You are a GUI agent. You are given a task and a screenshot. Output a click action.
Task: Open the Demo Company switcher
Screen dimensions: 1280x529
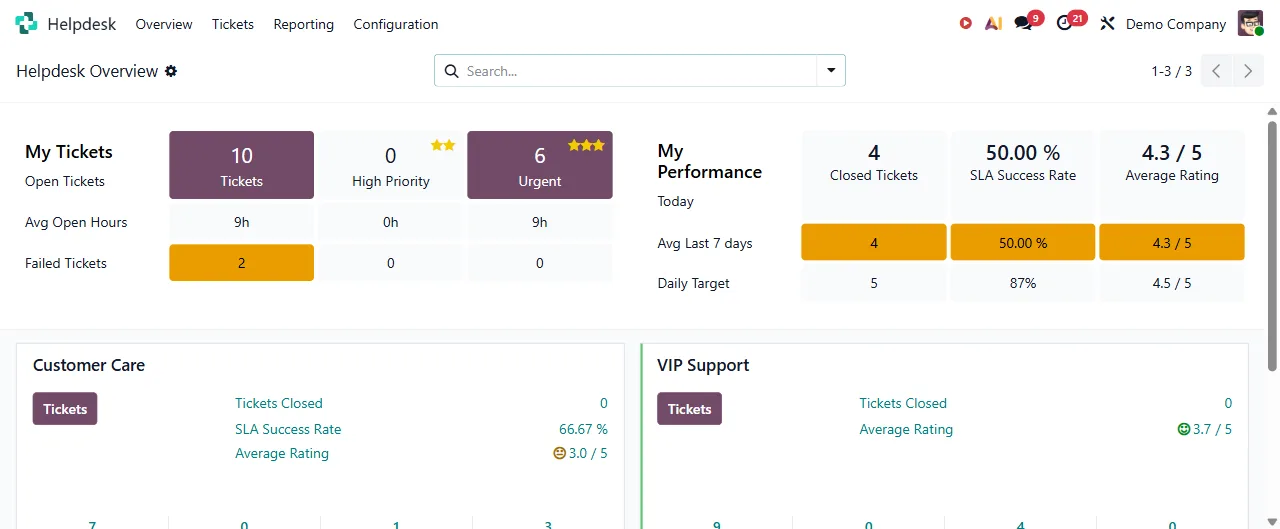point(1176,24)
